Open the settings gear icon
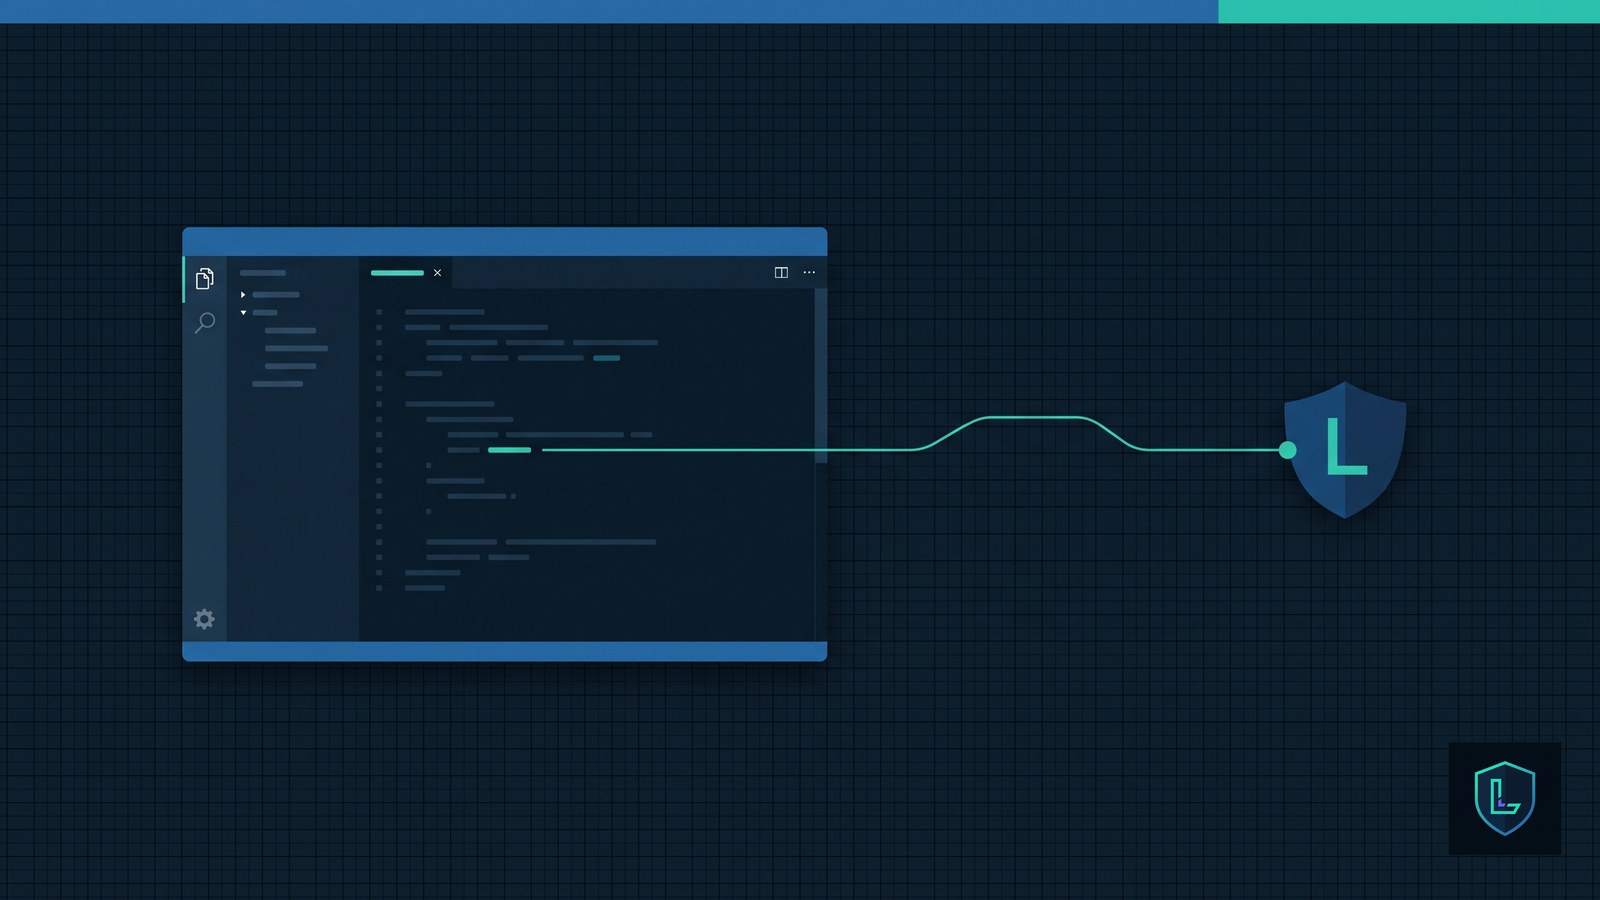Viewport: 1600px width, 900px height. 204,619
